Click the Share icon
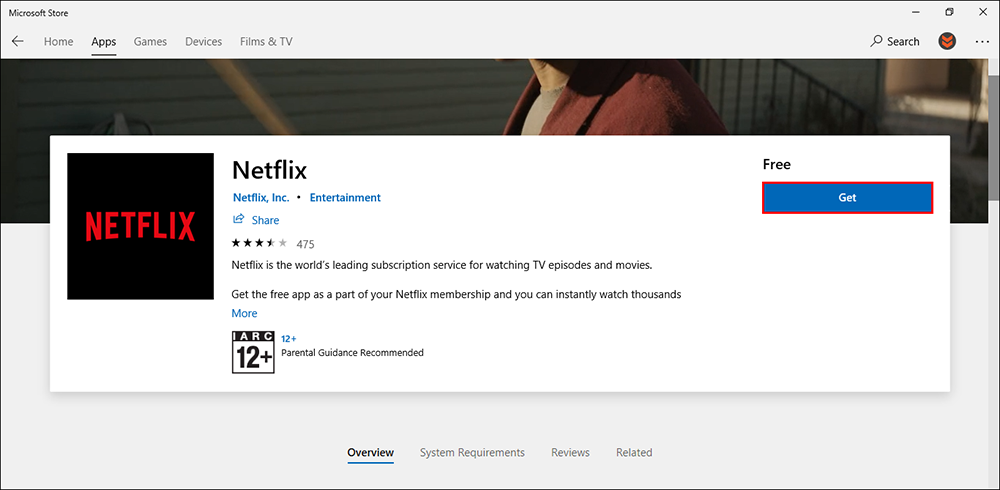 tap(239, 219)
